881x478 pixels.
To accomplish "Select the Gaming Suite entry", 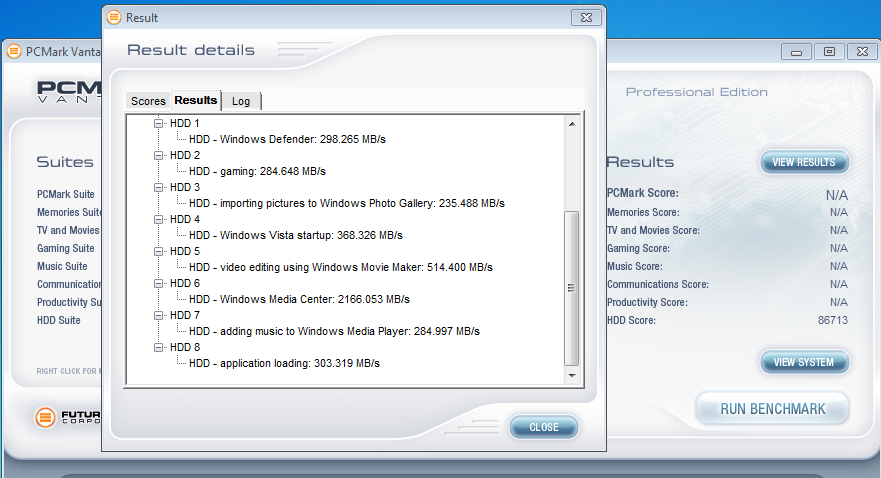I will [66, 248].
